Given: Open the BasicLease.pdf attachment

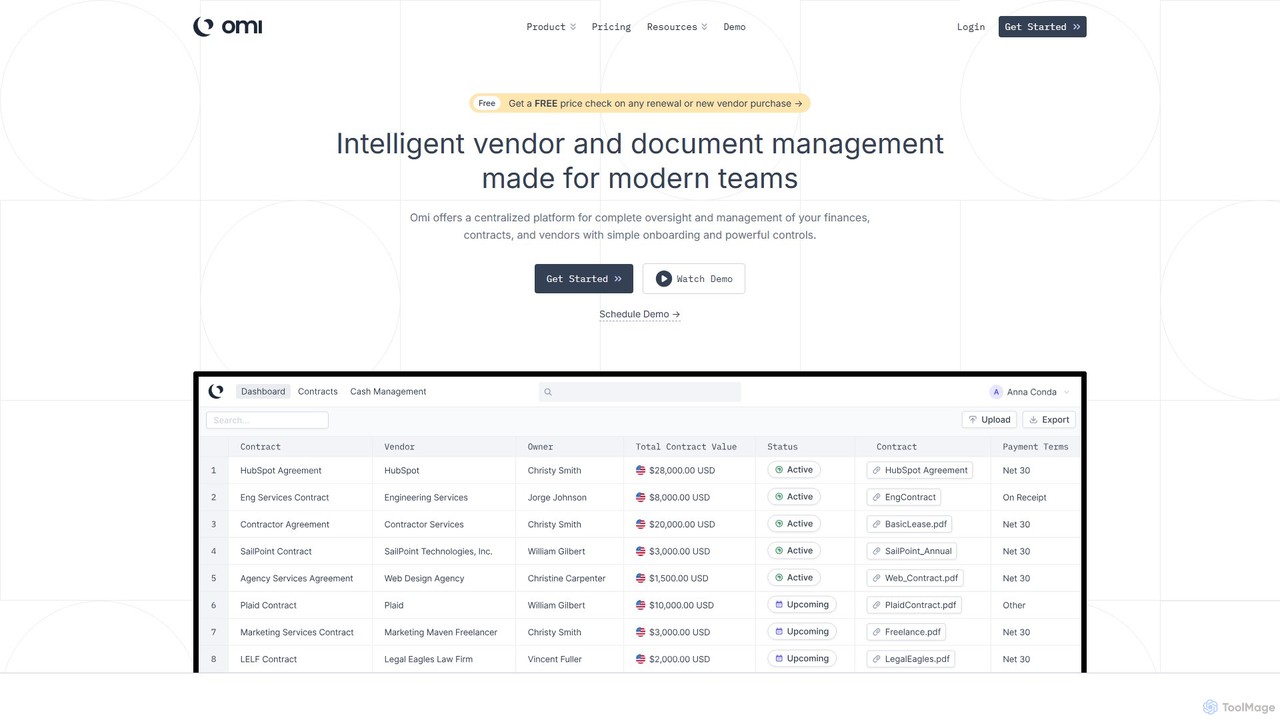Looking at the screenshot, I should 909,524.
